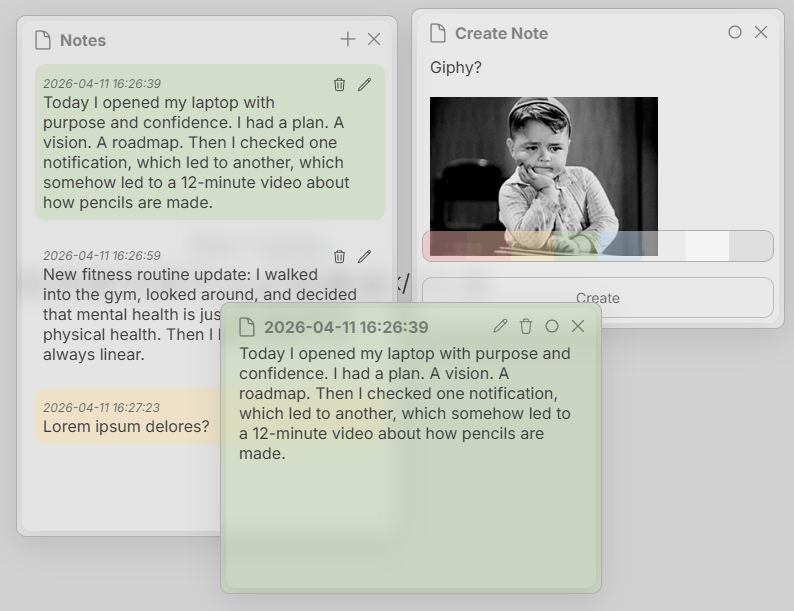Click the Create button

[x=598, y=298]
